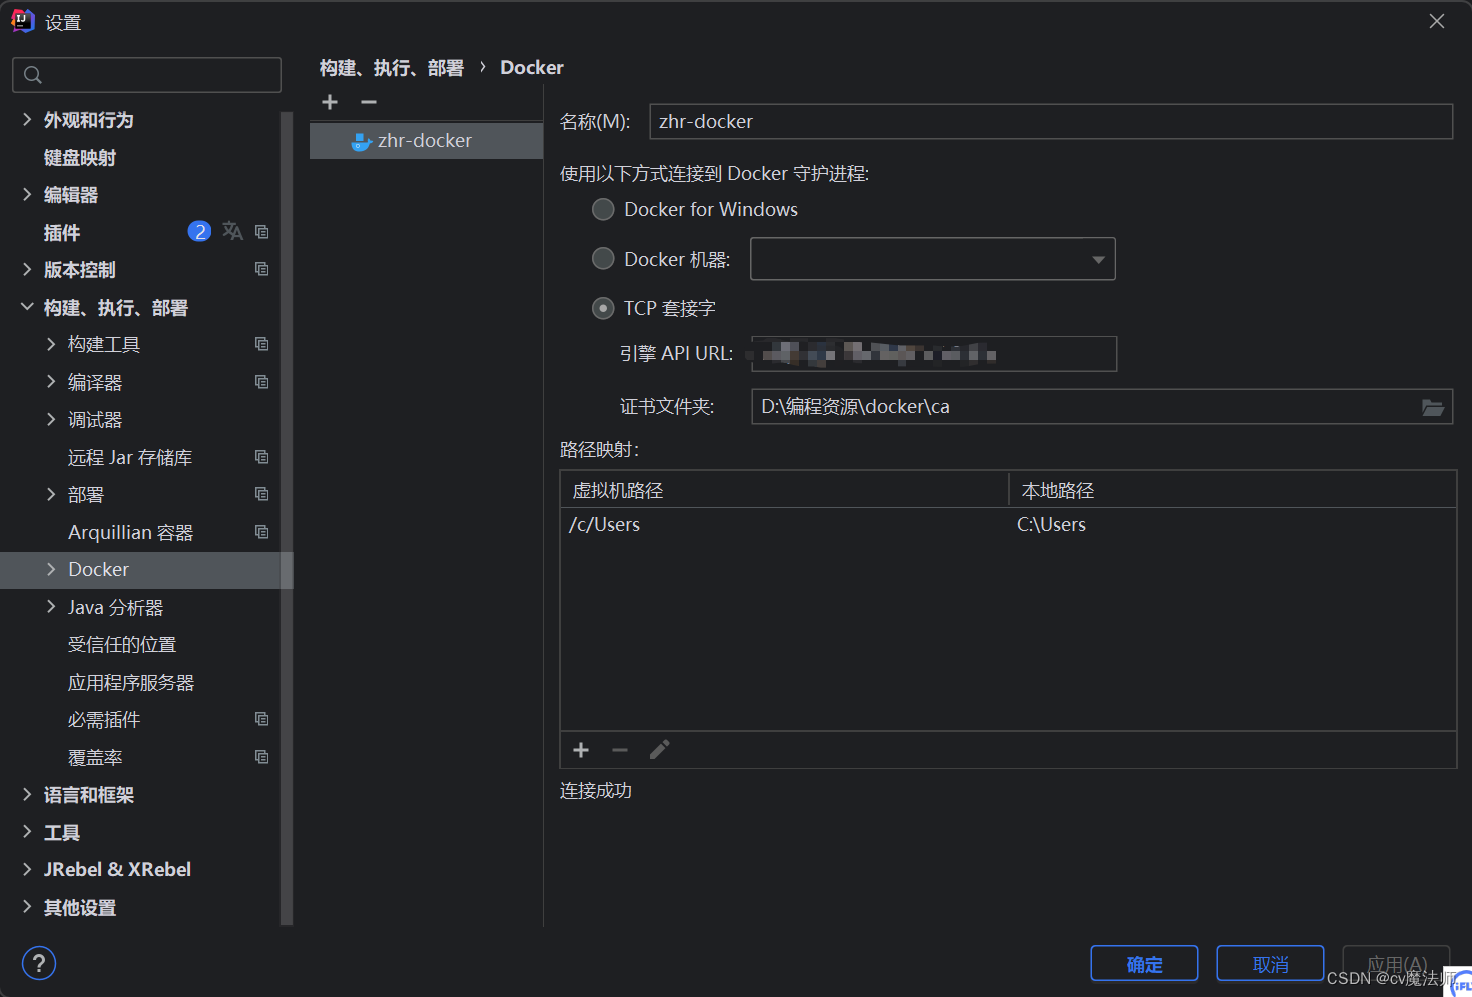
Task: Click the copy icon next to 覆盖率
Action: 261,757
